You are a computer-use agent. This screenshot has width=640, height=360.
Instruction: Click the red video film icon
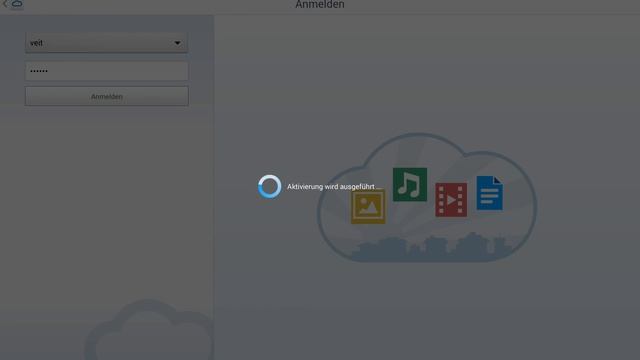(451, 200)
